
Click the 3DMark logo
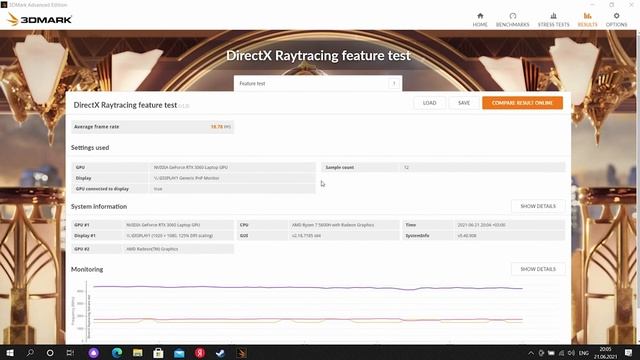tap(40, 19)
